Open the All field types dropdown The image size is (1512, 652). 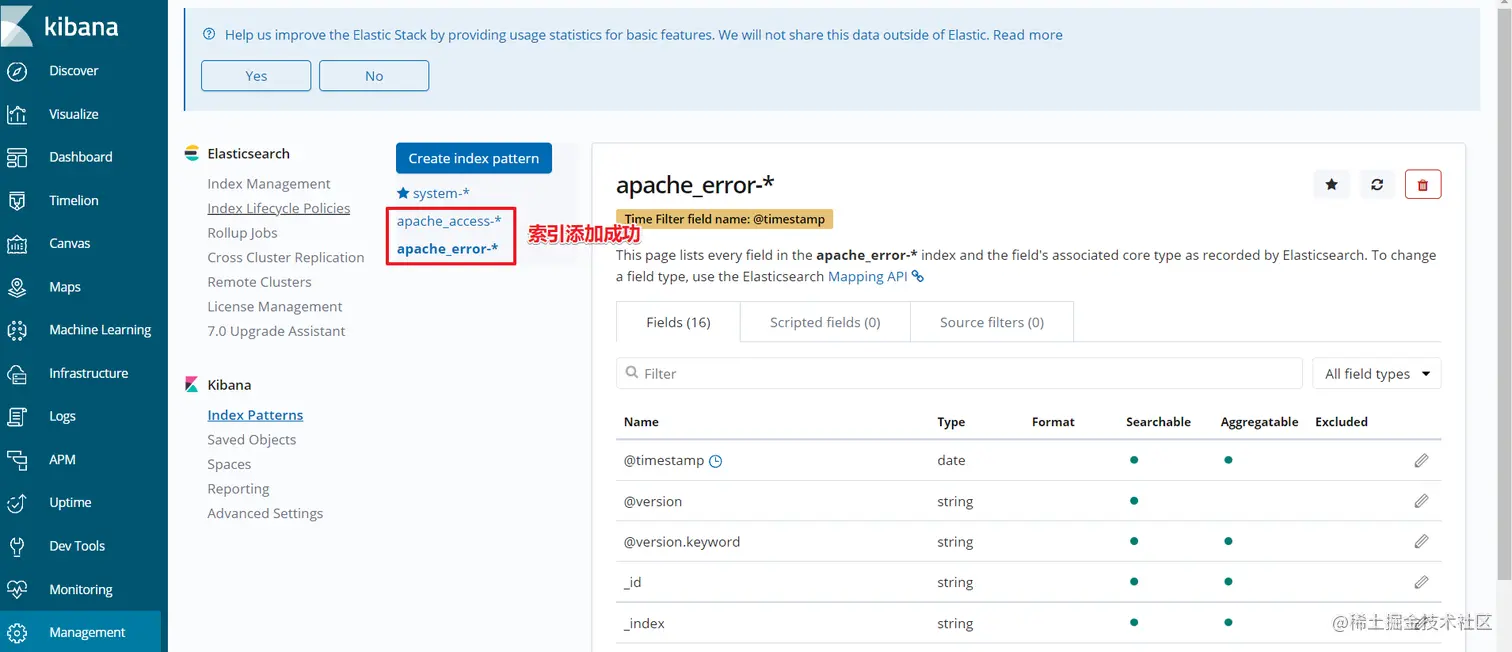[1376, 373]
